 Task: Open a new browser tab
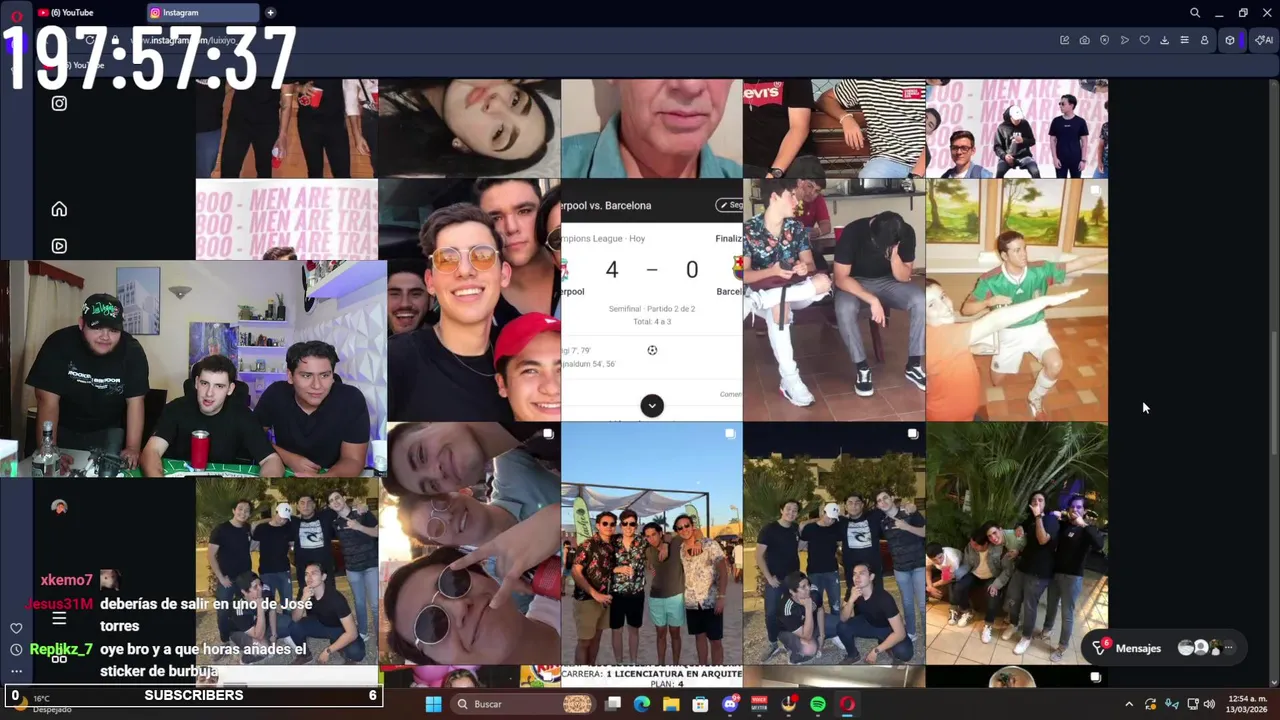click(x=270, y=13)
